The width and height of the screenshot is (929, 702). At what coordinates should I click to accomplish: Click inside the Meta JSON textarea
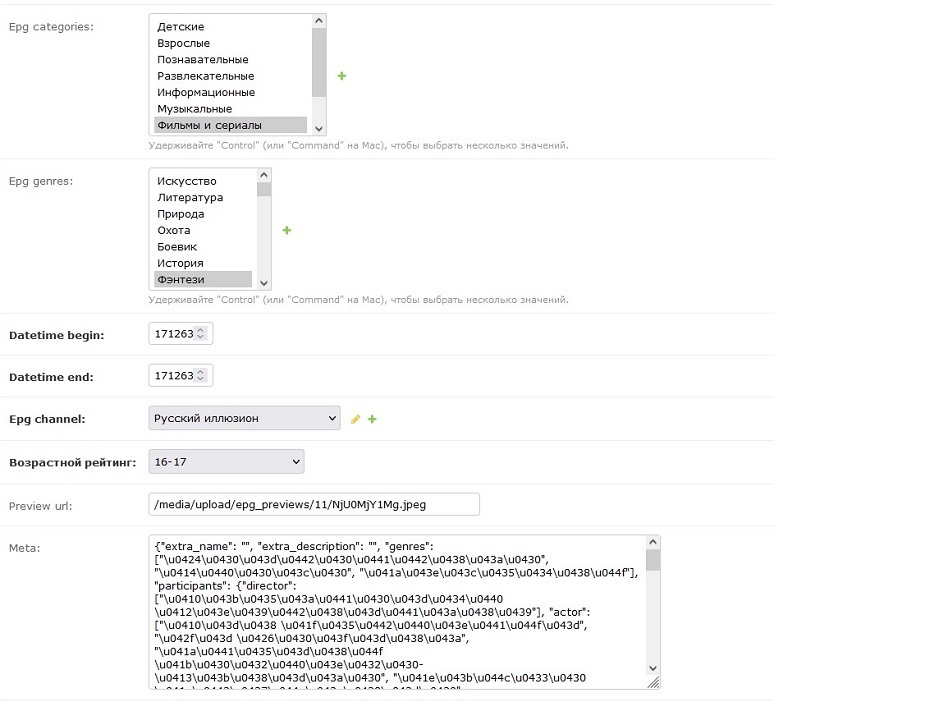tap(397, 612)
